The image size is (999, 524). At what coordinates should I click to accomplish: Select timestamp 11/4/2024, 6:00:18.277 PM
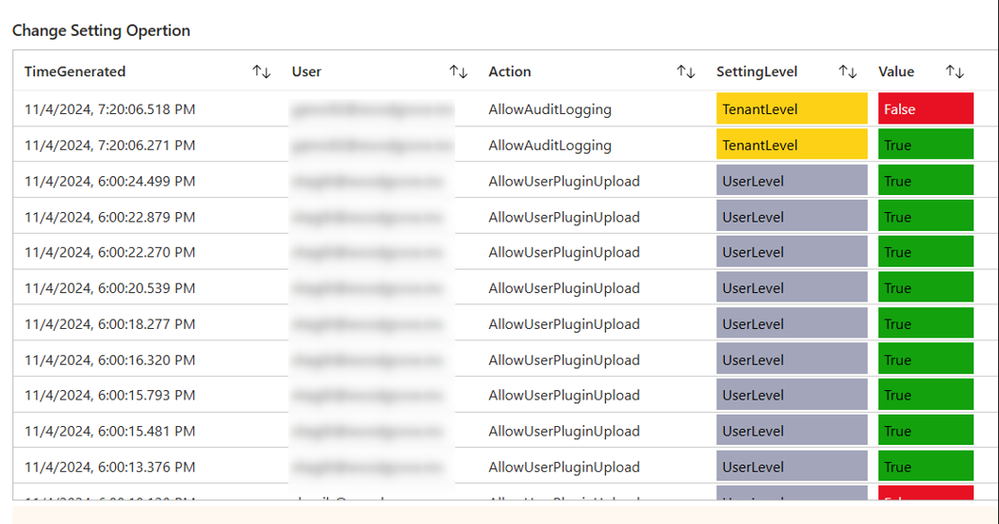pos(110,324)
